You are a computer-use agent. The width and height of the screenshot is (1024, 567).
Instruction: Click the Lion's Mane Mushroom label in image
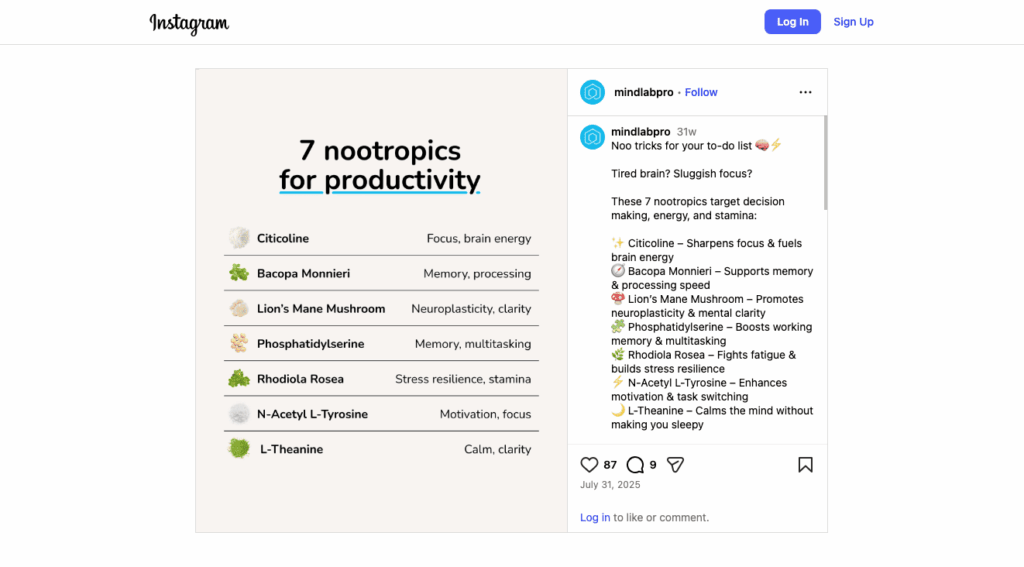coord(321,309)
